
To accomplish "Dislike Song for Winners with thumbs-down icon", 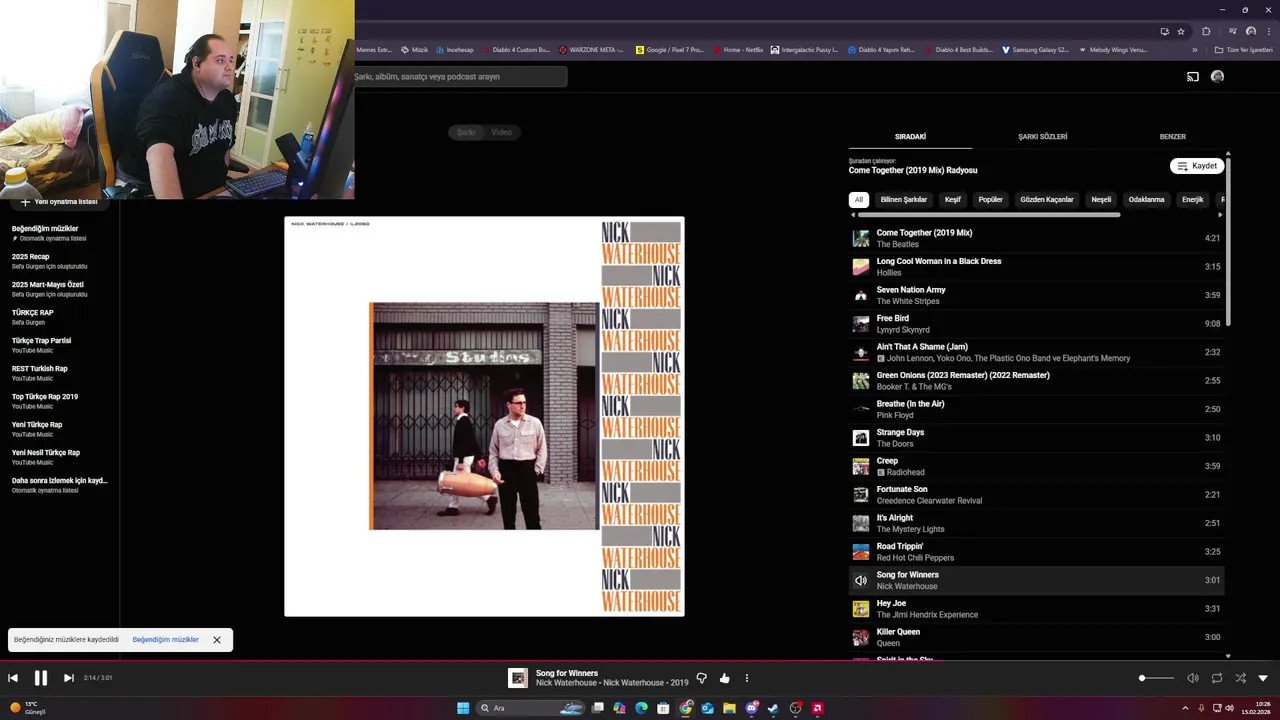I will coord(701,678).
